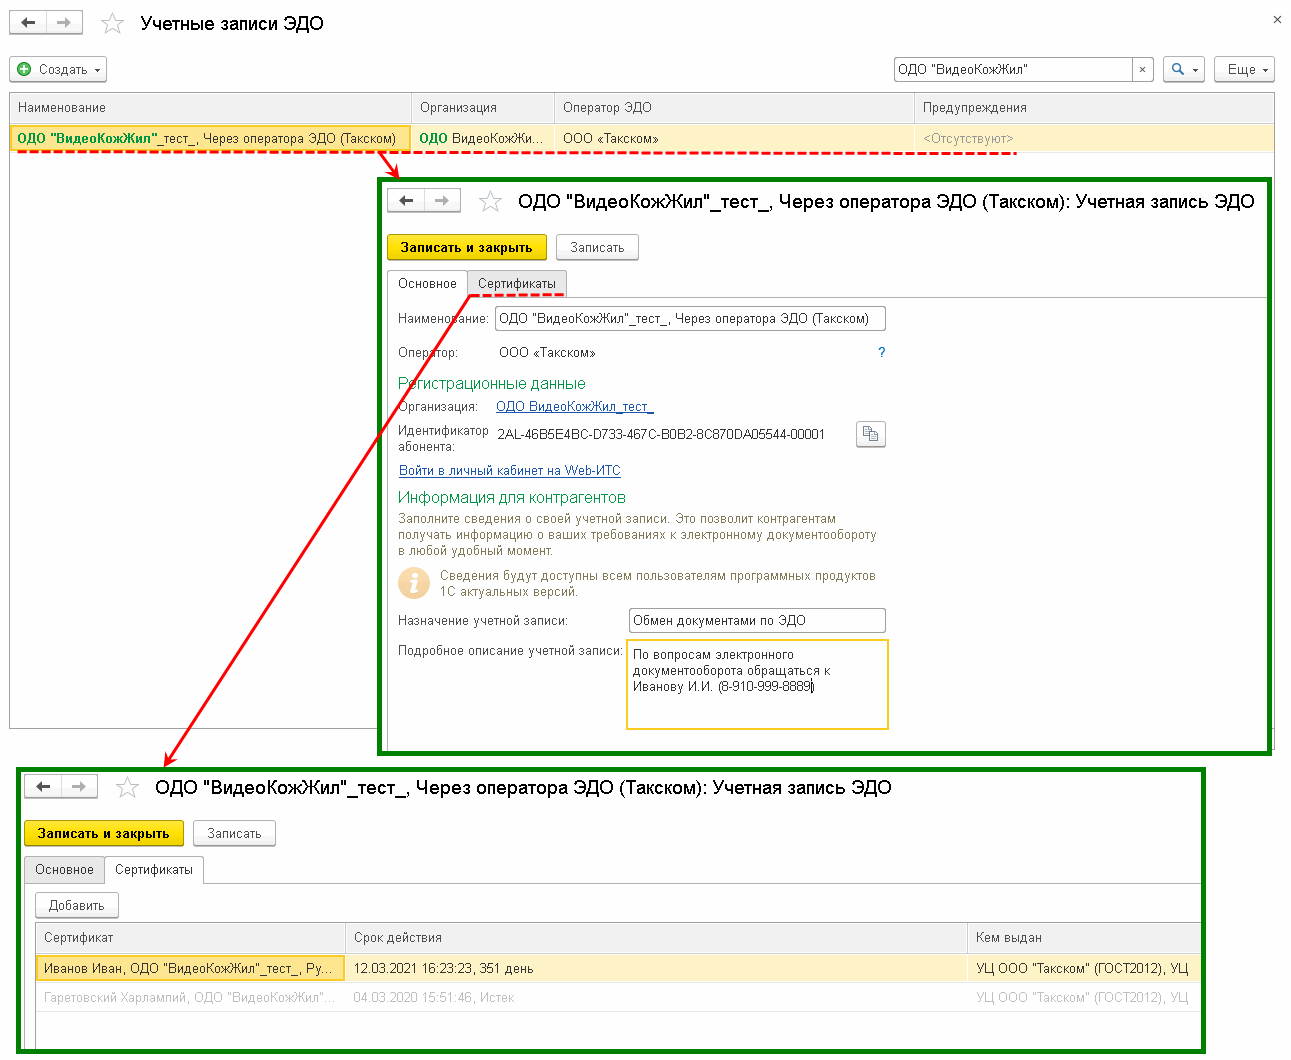Select Сертификаты tab in bottom form
Screen dimensions: 1291x1060
154,869
